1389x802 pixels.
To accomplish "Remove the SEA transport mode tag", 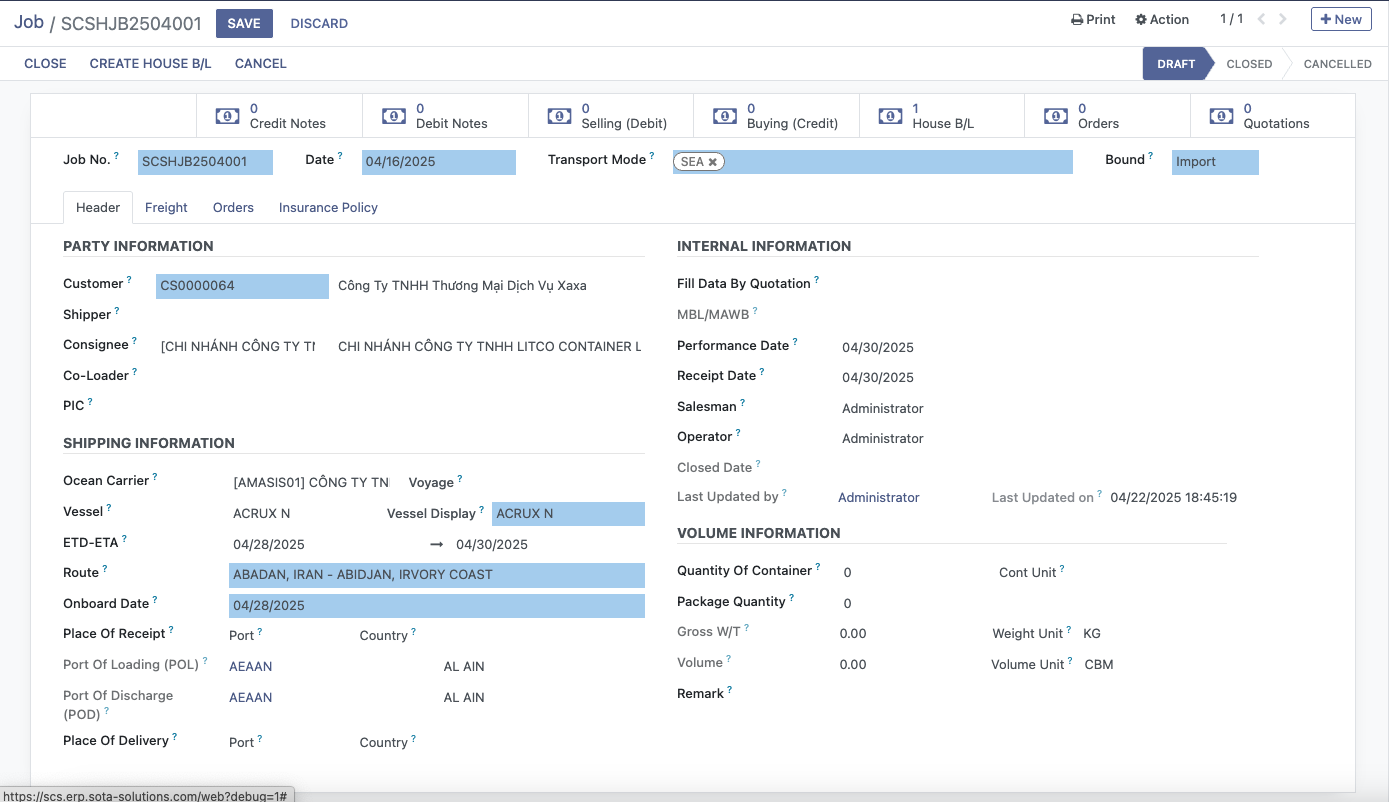I will point(713,162).
